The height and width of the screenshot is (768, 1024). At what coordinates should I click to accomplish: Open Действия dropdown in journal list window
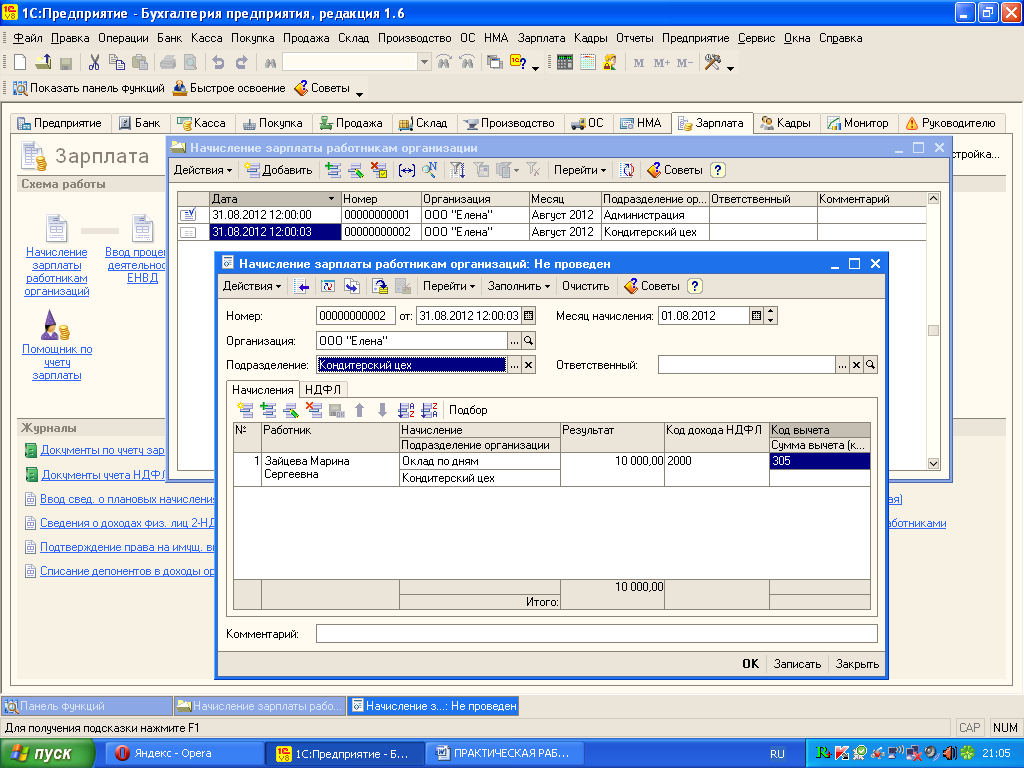pos(203,170)
